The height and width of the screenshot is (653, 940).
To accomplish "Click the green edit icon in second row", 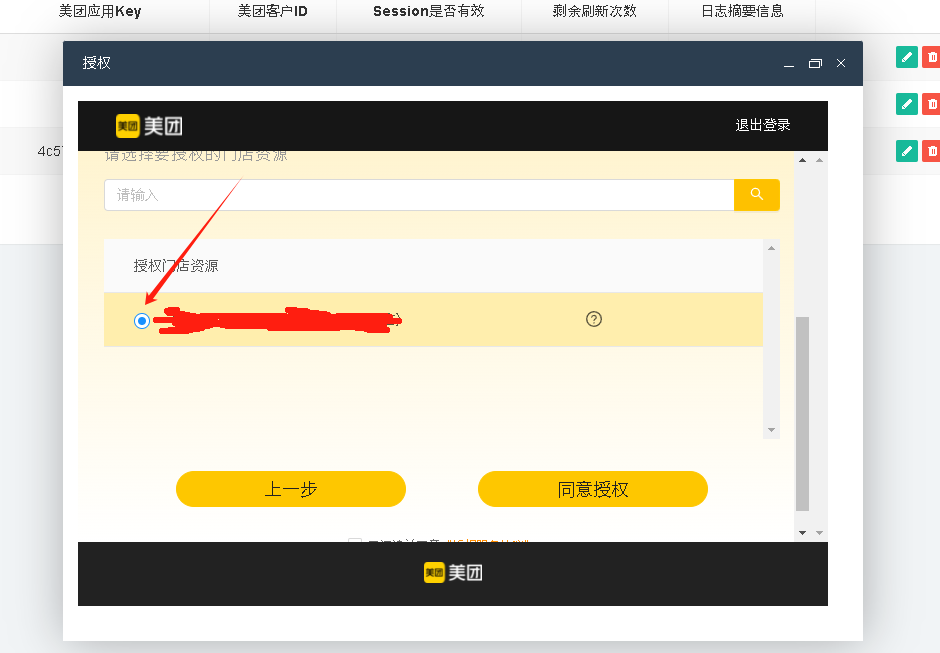I will (x=906, y=104).
